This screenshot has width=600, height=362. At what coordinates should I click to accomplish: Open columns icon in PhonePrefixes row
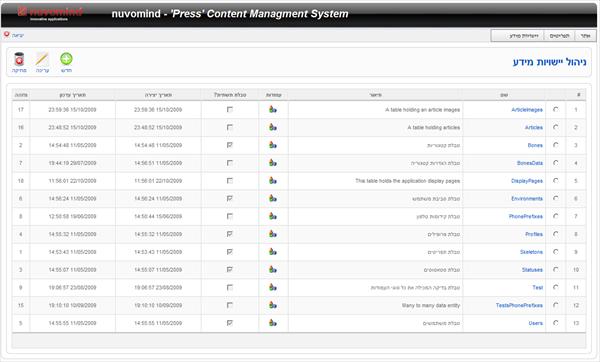272,216
